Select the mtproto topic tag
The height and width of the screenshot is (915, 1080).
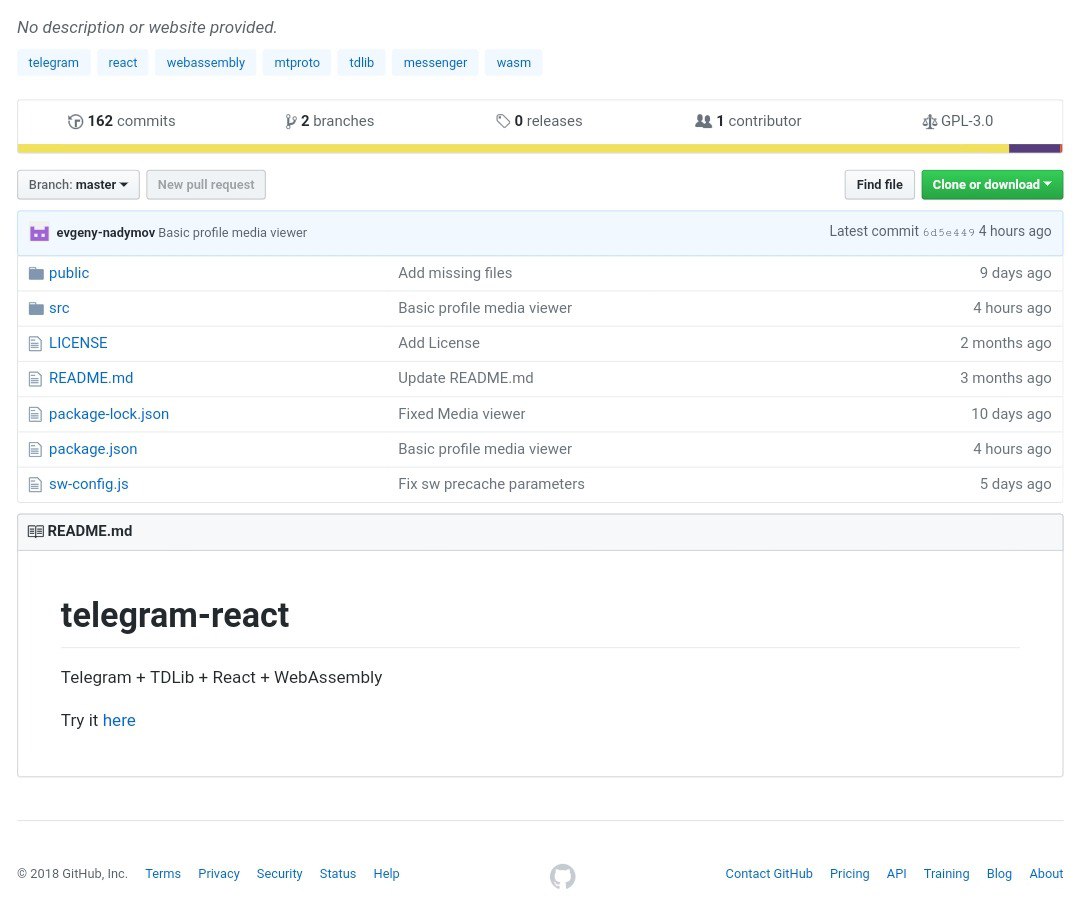point(297,63)
